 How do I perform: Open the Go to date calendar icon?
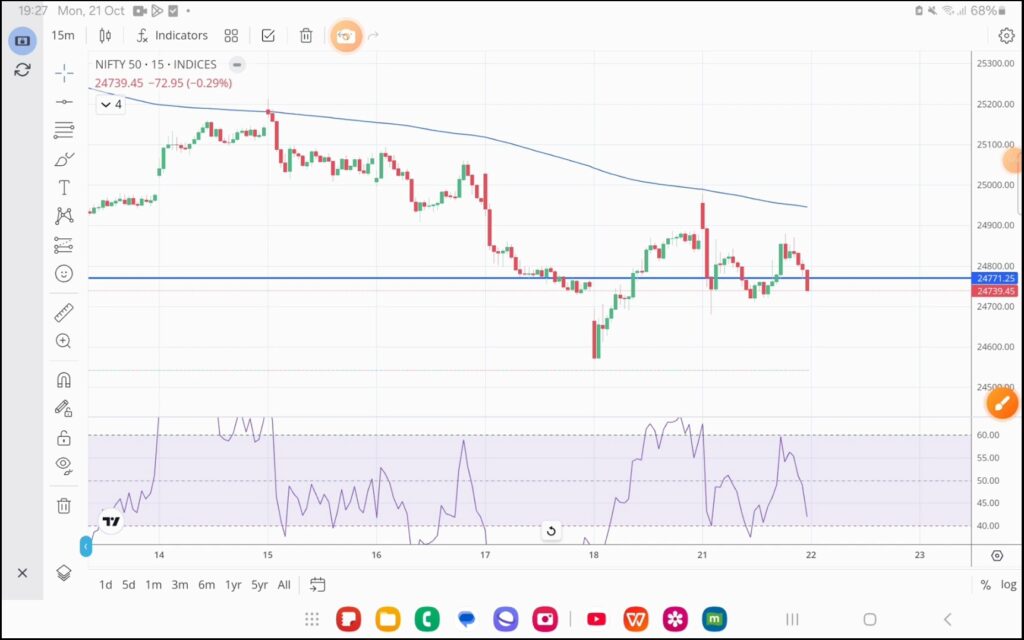317,584
